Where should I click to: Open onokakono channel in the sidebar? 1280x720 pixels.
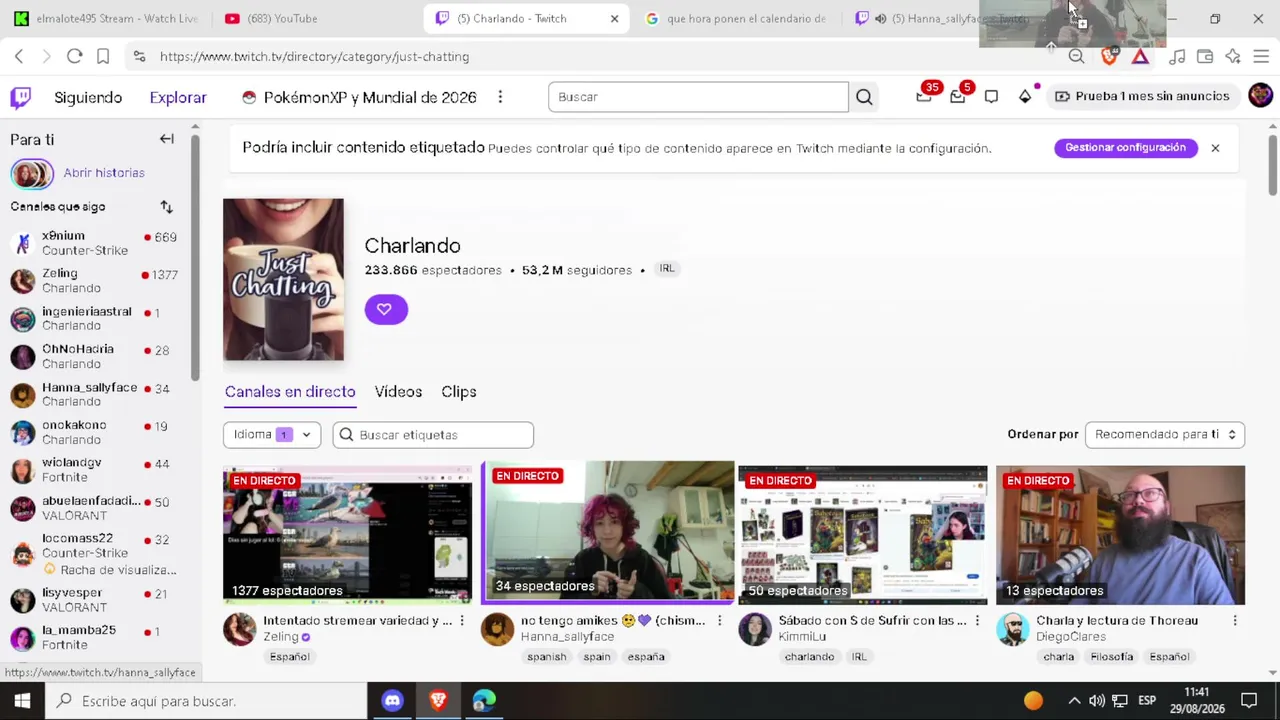[x=94, y=432]
